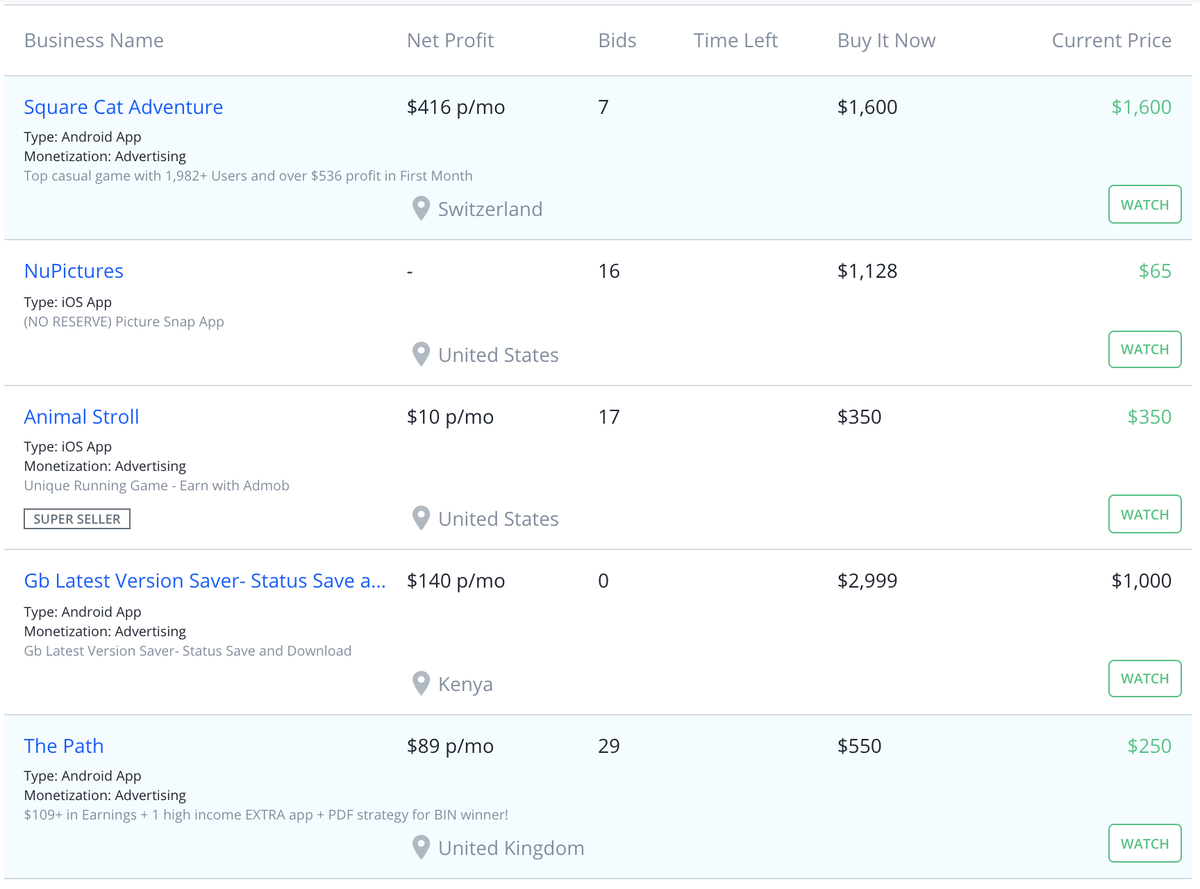Open the Square Cat Adventure listing
Image resolution: width=1200 pixels, height=889 pixels.
pyautogui.click(x=123, y=107)
